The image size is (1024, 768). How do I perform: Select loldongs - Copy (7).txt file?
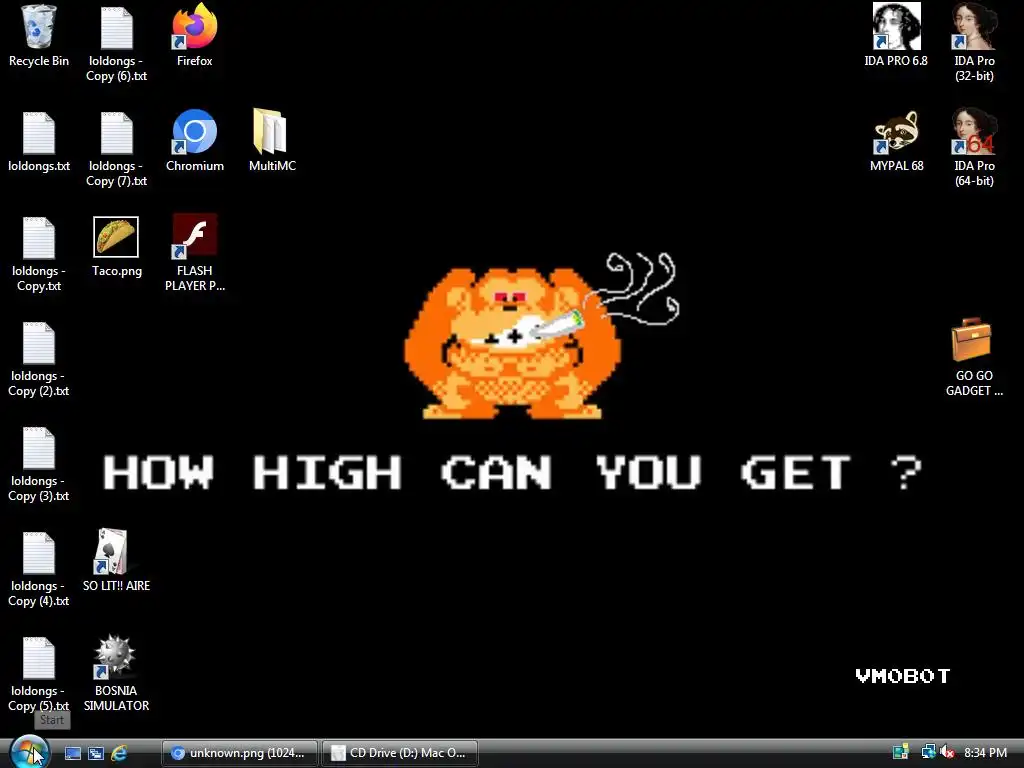tap(116, 148)
